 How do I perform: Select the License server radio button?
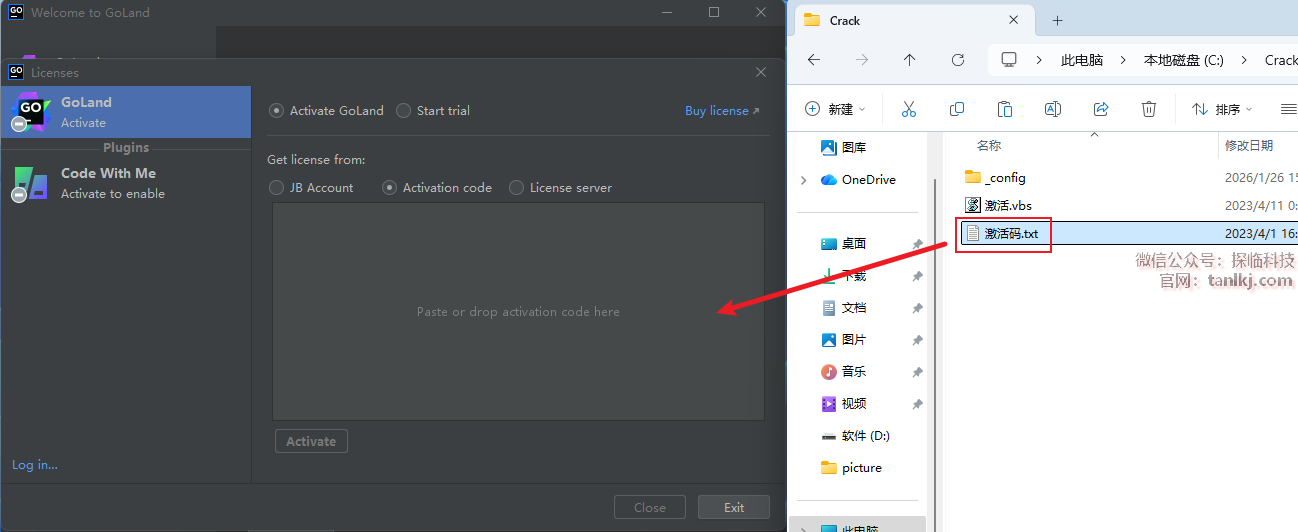click(x=517, y=188)
